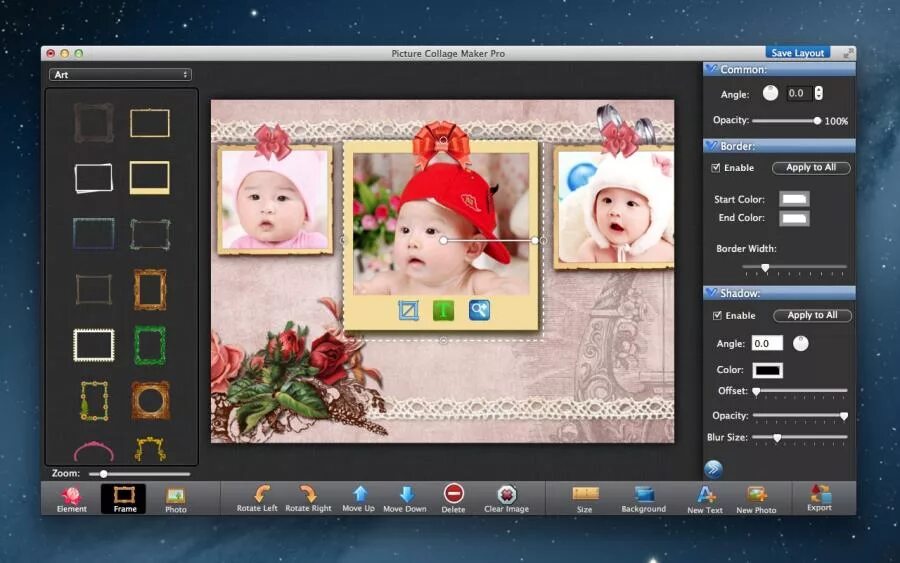Click the Shadow Offset slider
The height and width of the screenshot is (563, 900).
[800, 391]
